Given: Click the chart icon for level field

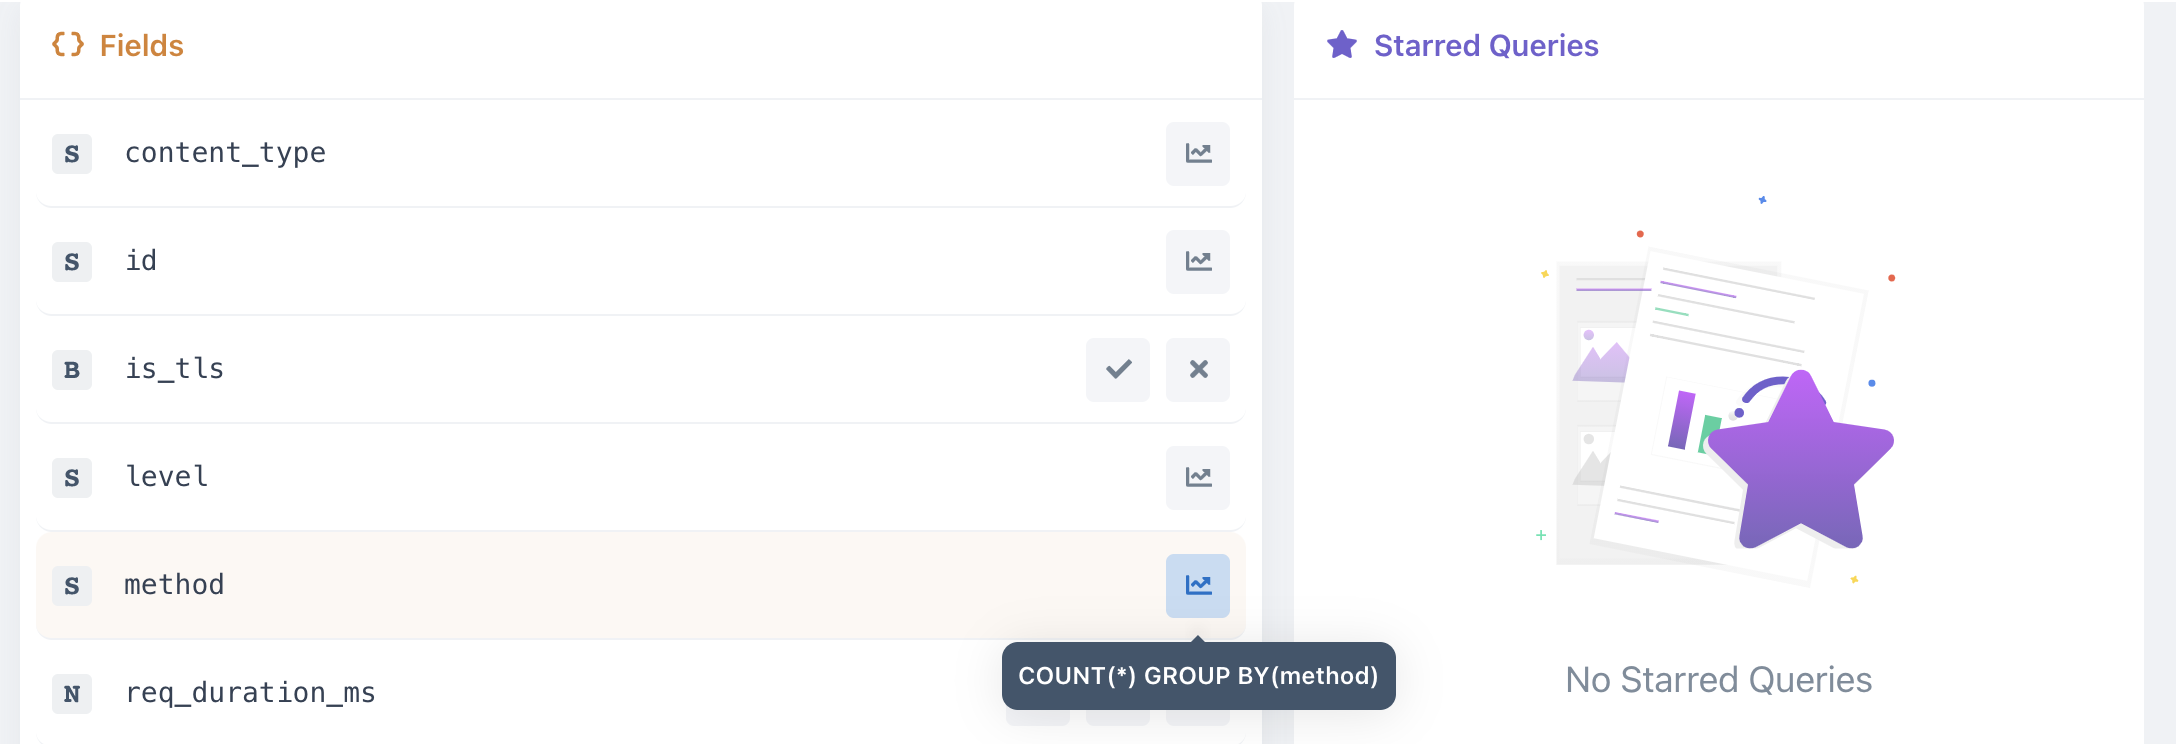Looking at the screenshot, I should pyautogui.click(x=1198, y=478).
